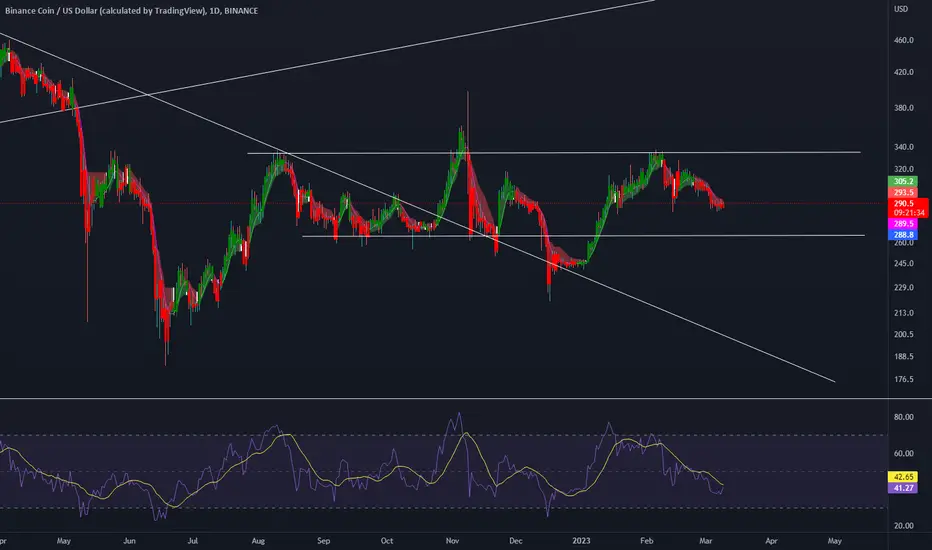Select the 460.0 price axis label
Viewport: 932px width, 550px height.
point(903,40)
